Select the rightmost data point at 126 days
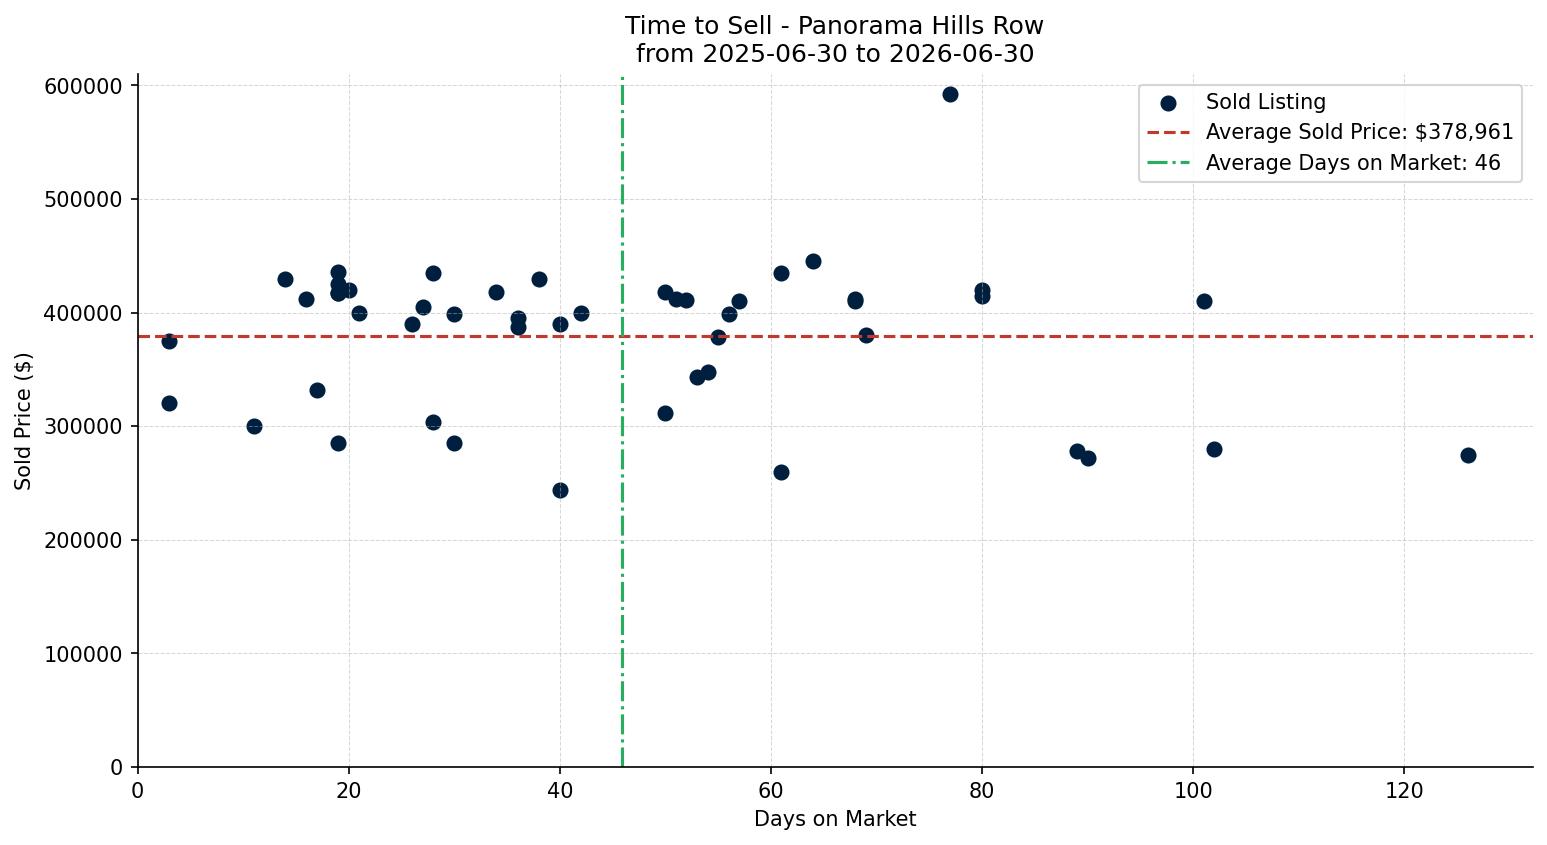Image resolution: width=1547 pixels, height=845 pixels. (1468, 455)
